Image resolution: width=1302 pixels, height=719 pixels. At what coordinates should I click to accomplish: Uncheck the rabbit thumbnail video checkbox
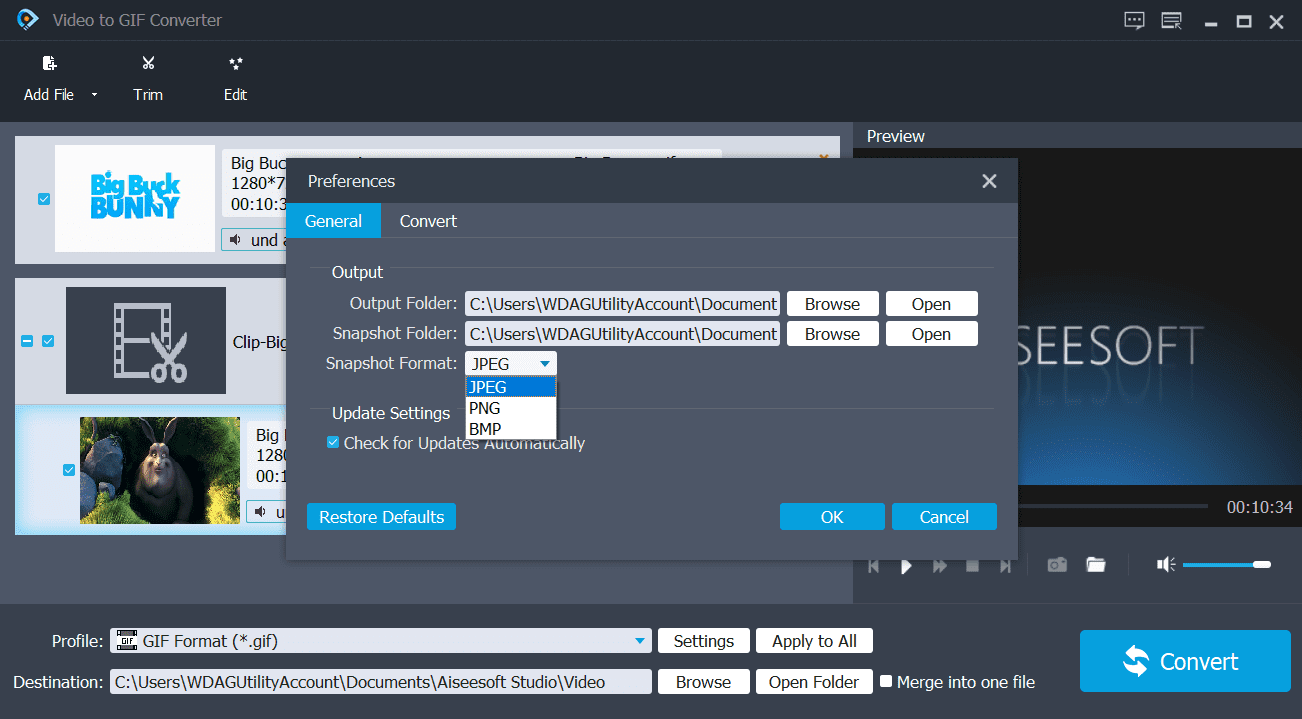pos(69,470)
